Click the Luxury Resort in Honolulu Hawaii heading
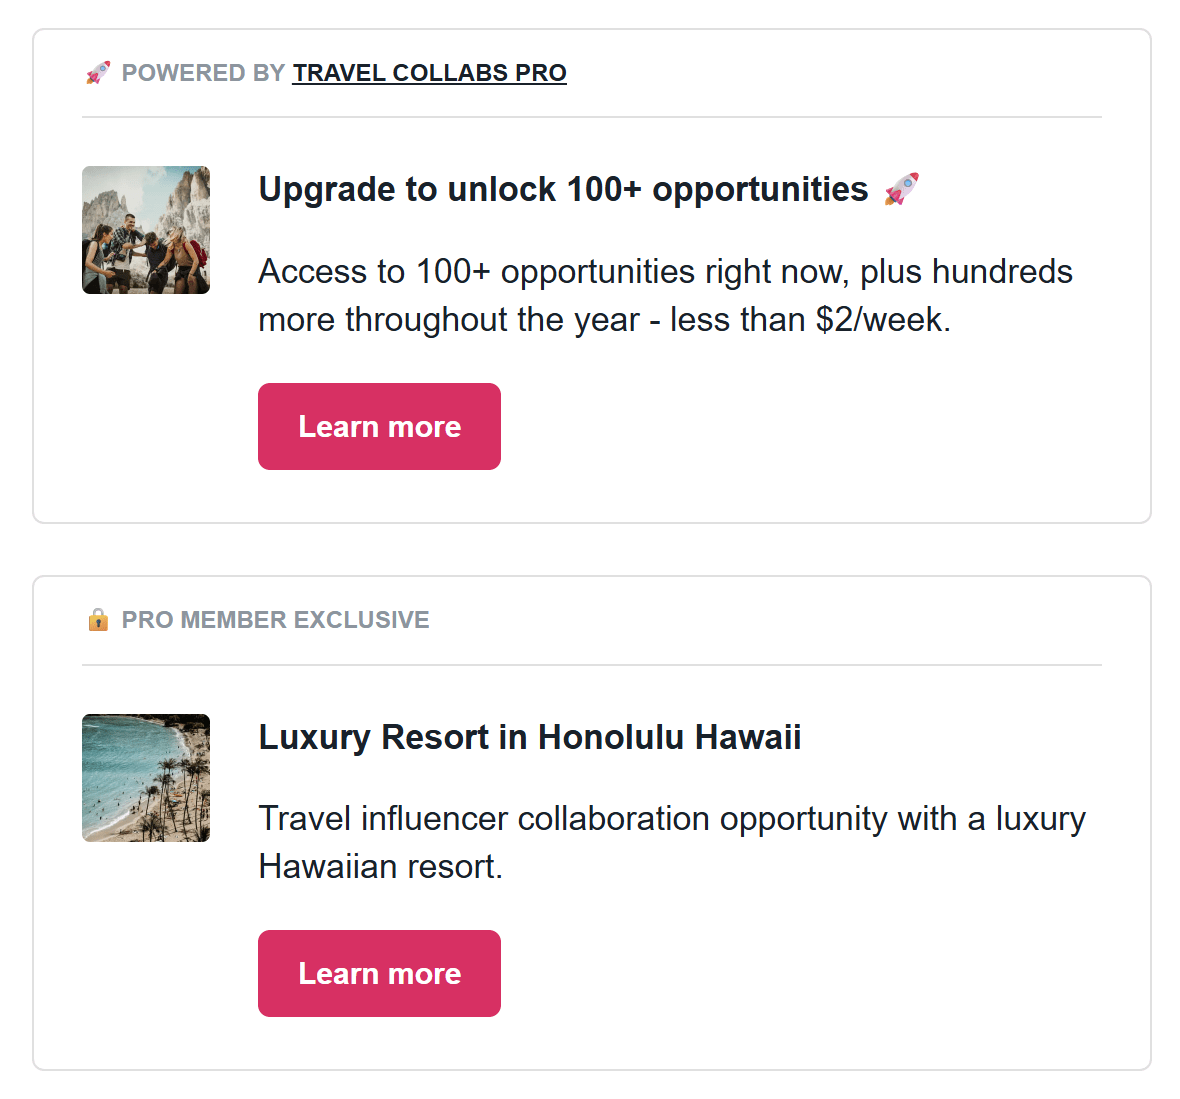The image size is (1180, 1099). [530, 736]
